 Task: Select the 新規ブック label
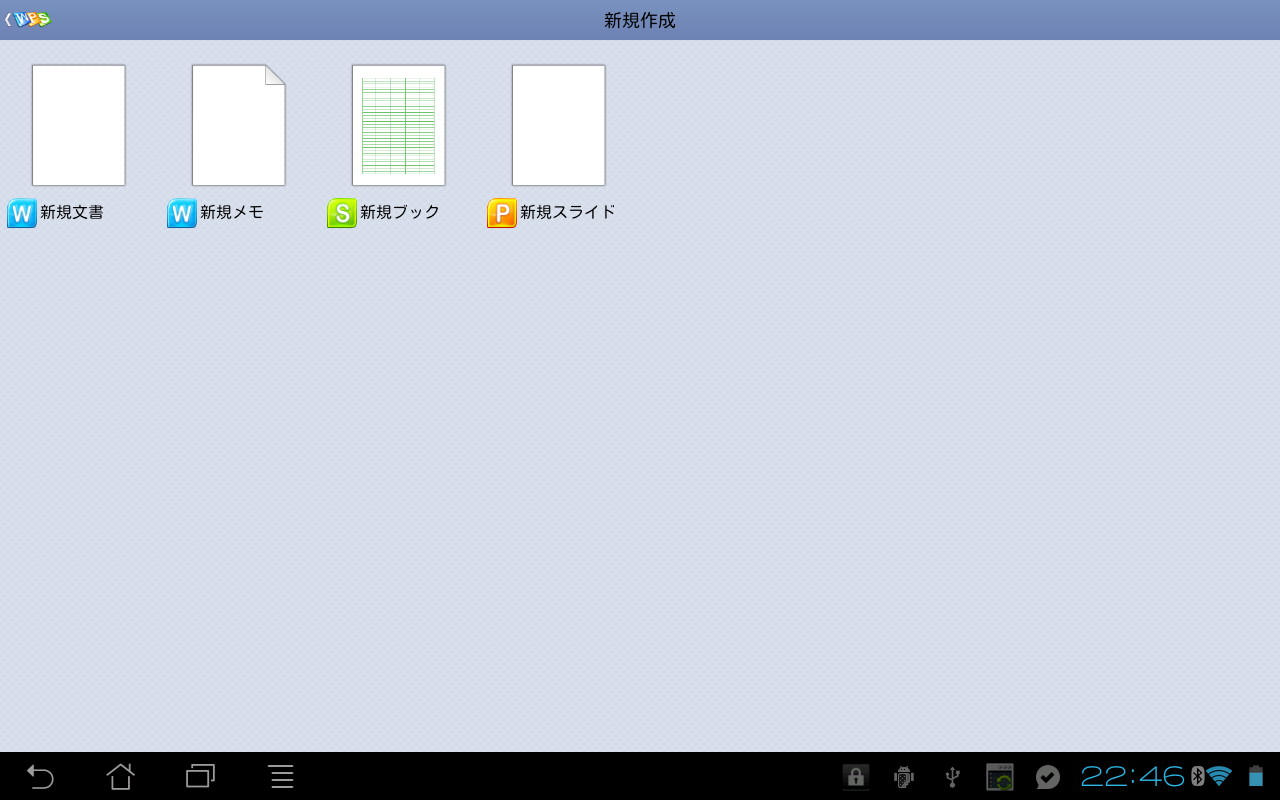(x=400, y=212)
